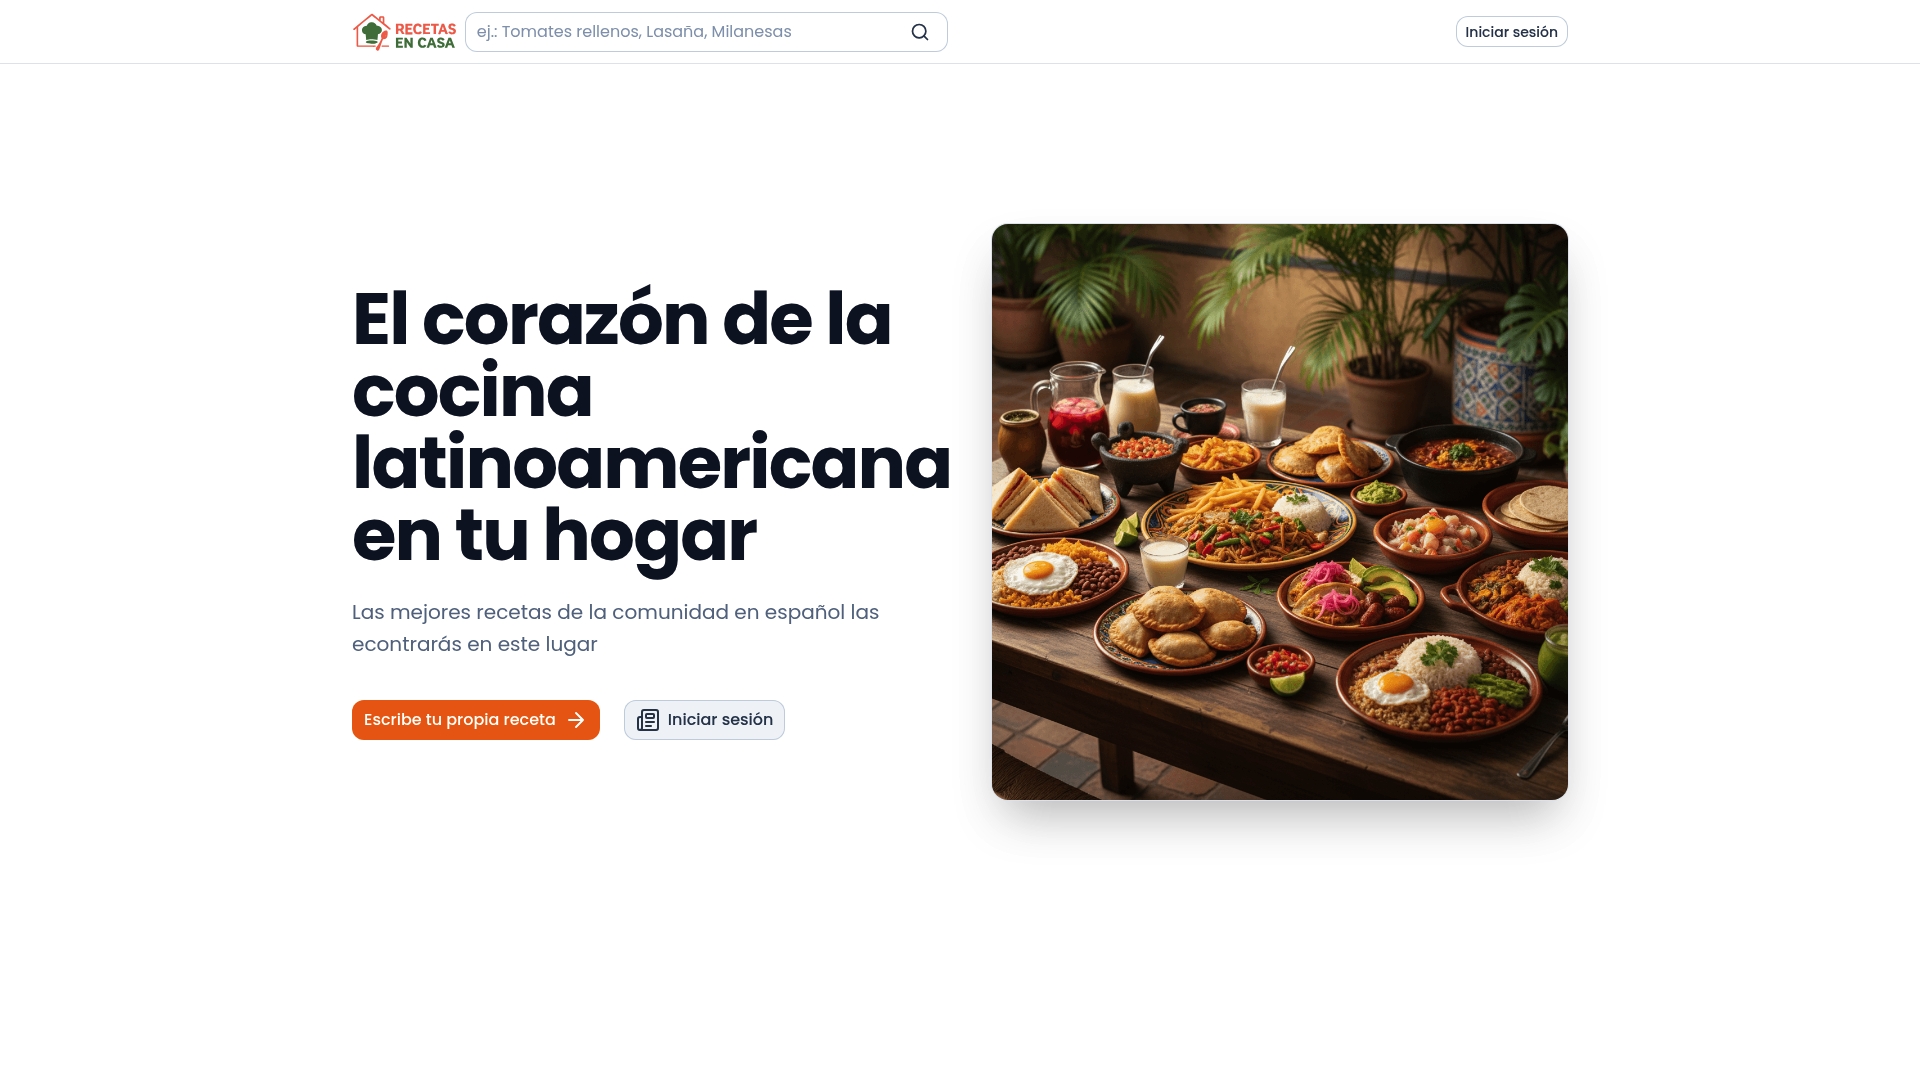Click the magnifying glass search icon
This screenshot has height=1080, width=1920.
[920, 32]
